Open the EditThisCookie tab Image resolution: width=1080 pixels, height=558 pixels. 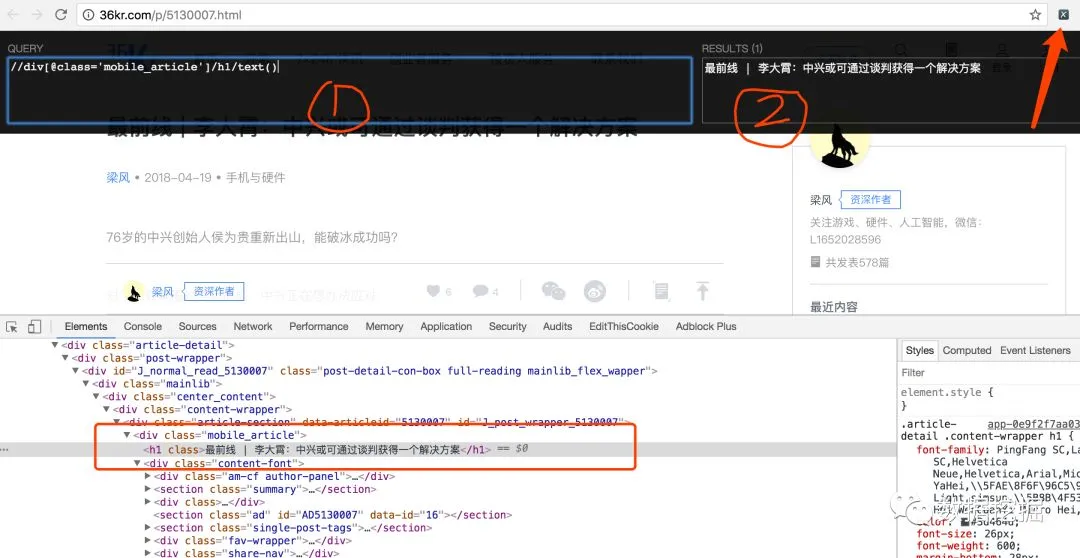624,327
